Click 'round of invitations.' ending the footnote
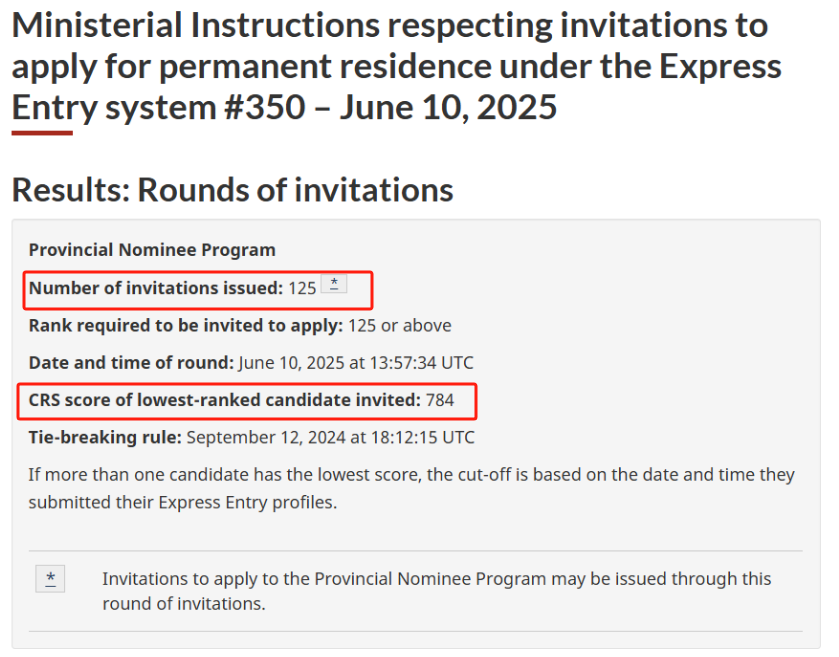The image size is (839, 657). point(184,603)
